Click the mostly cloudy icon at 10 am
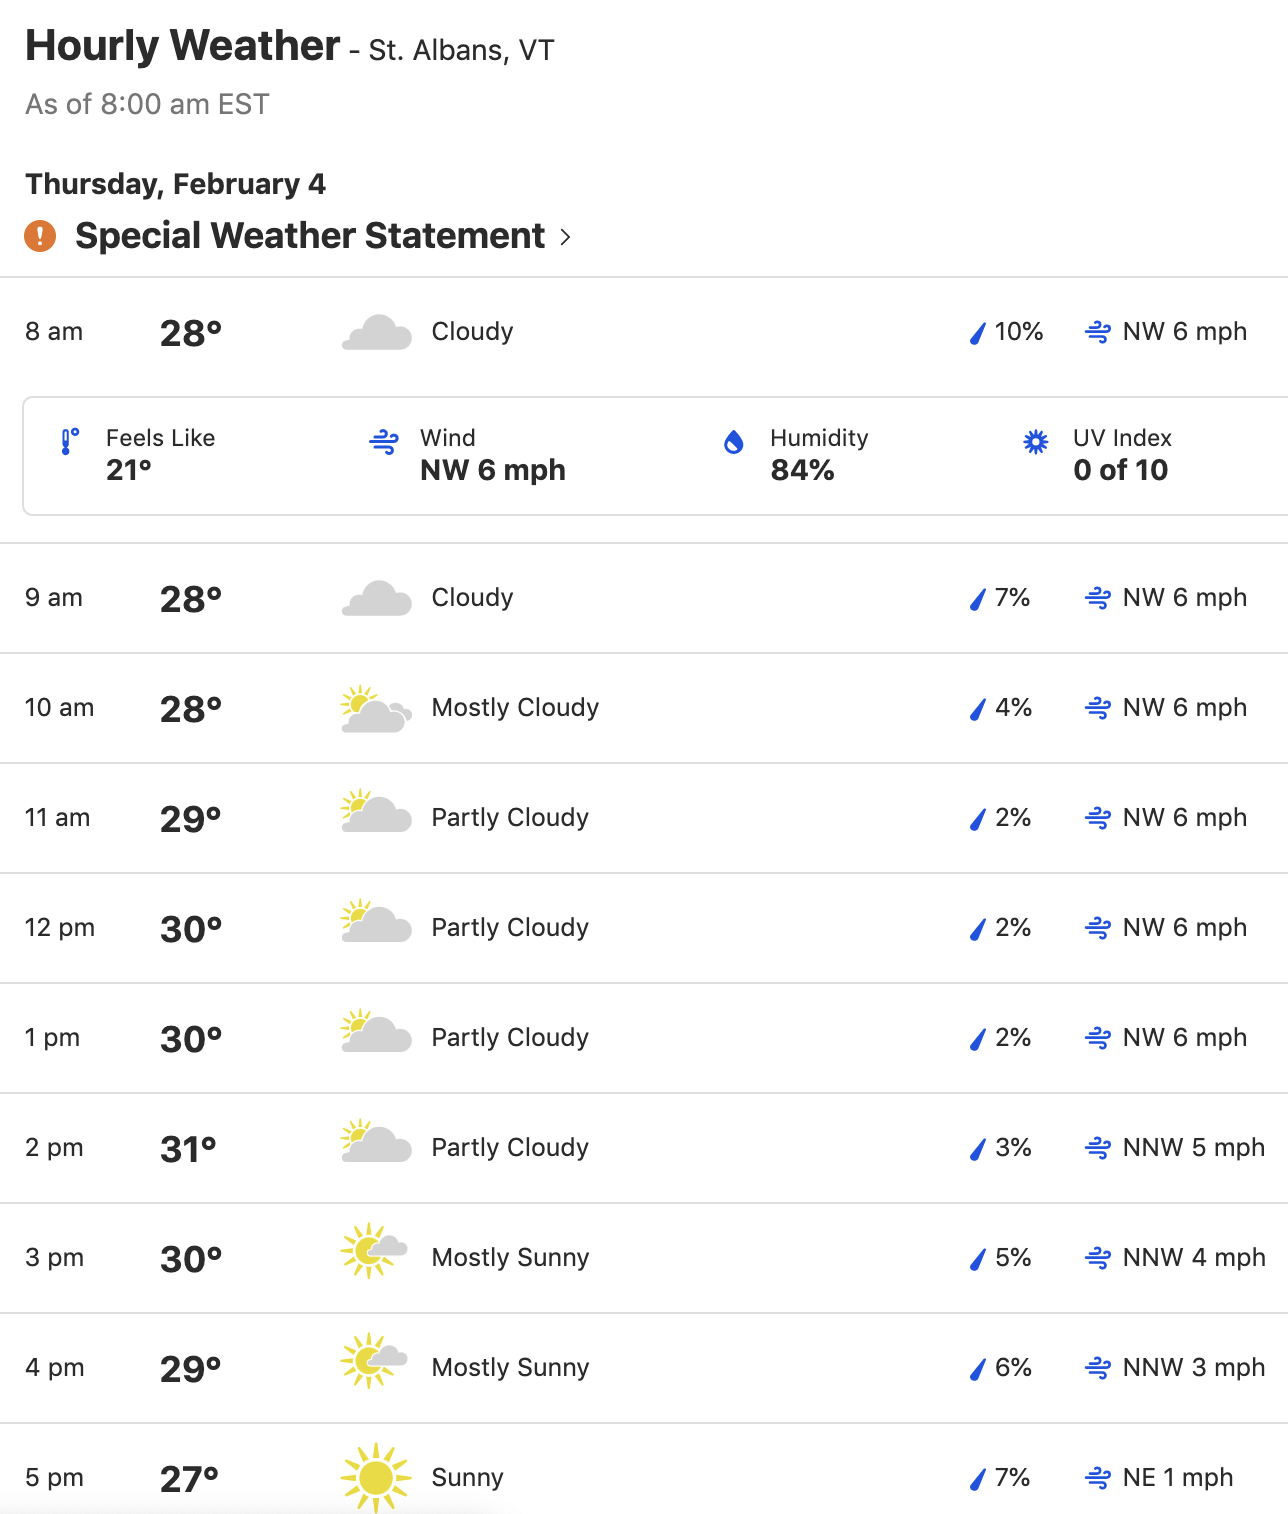 click(x=375, y=709)
